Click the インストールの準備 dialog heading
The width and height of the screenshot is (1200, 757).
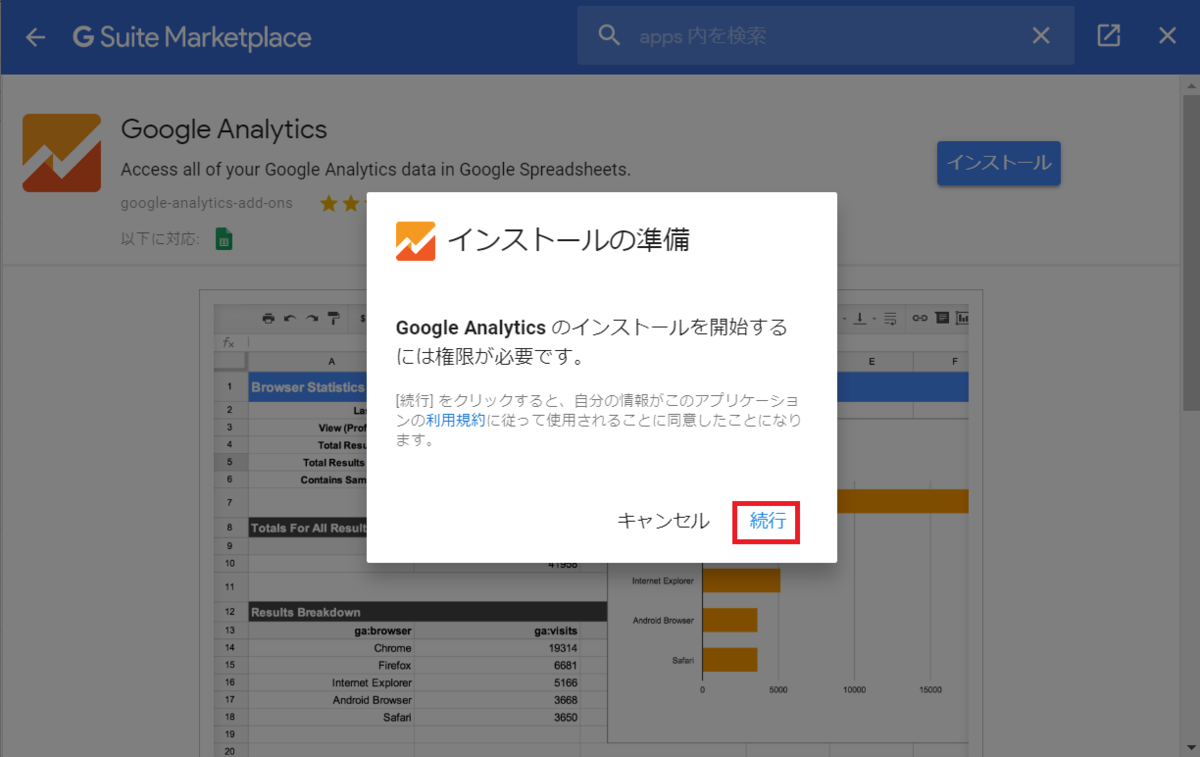point(568,240)
